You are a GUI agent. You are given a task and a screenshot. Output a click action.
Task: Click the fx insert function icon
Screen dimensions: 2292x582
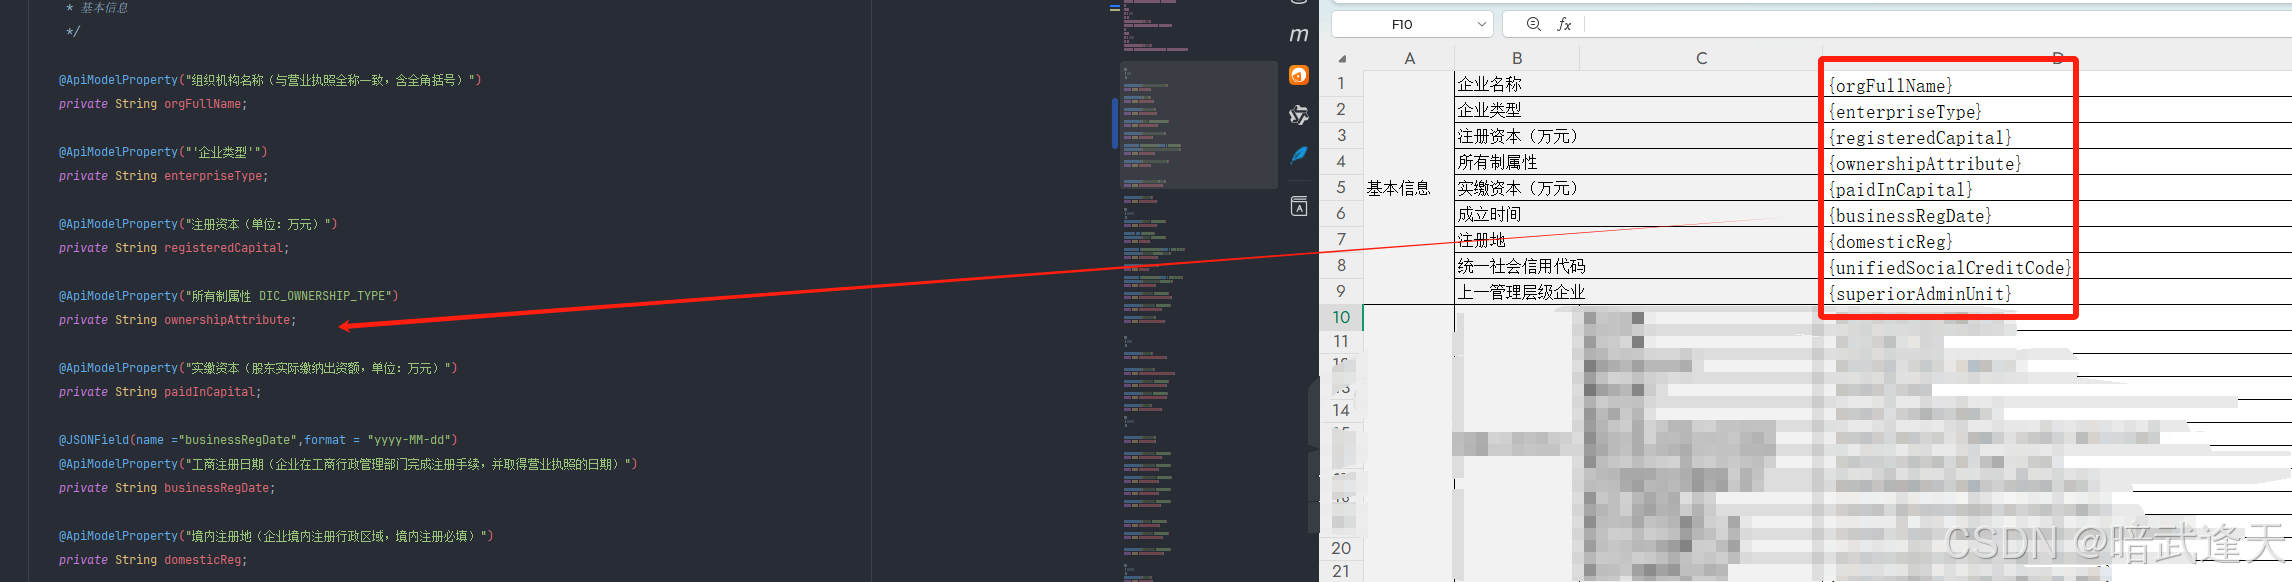[x=1564, y=24]
